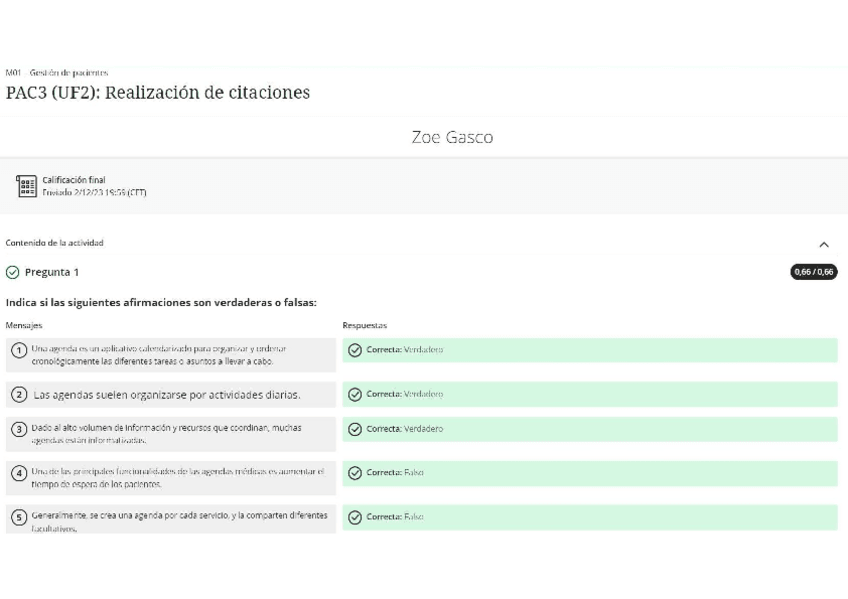Click the Calificación final label

pyautogui.click(x=74, y=180)
